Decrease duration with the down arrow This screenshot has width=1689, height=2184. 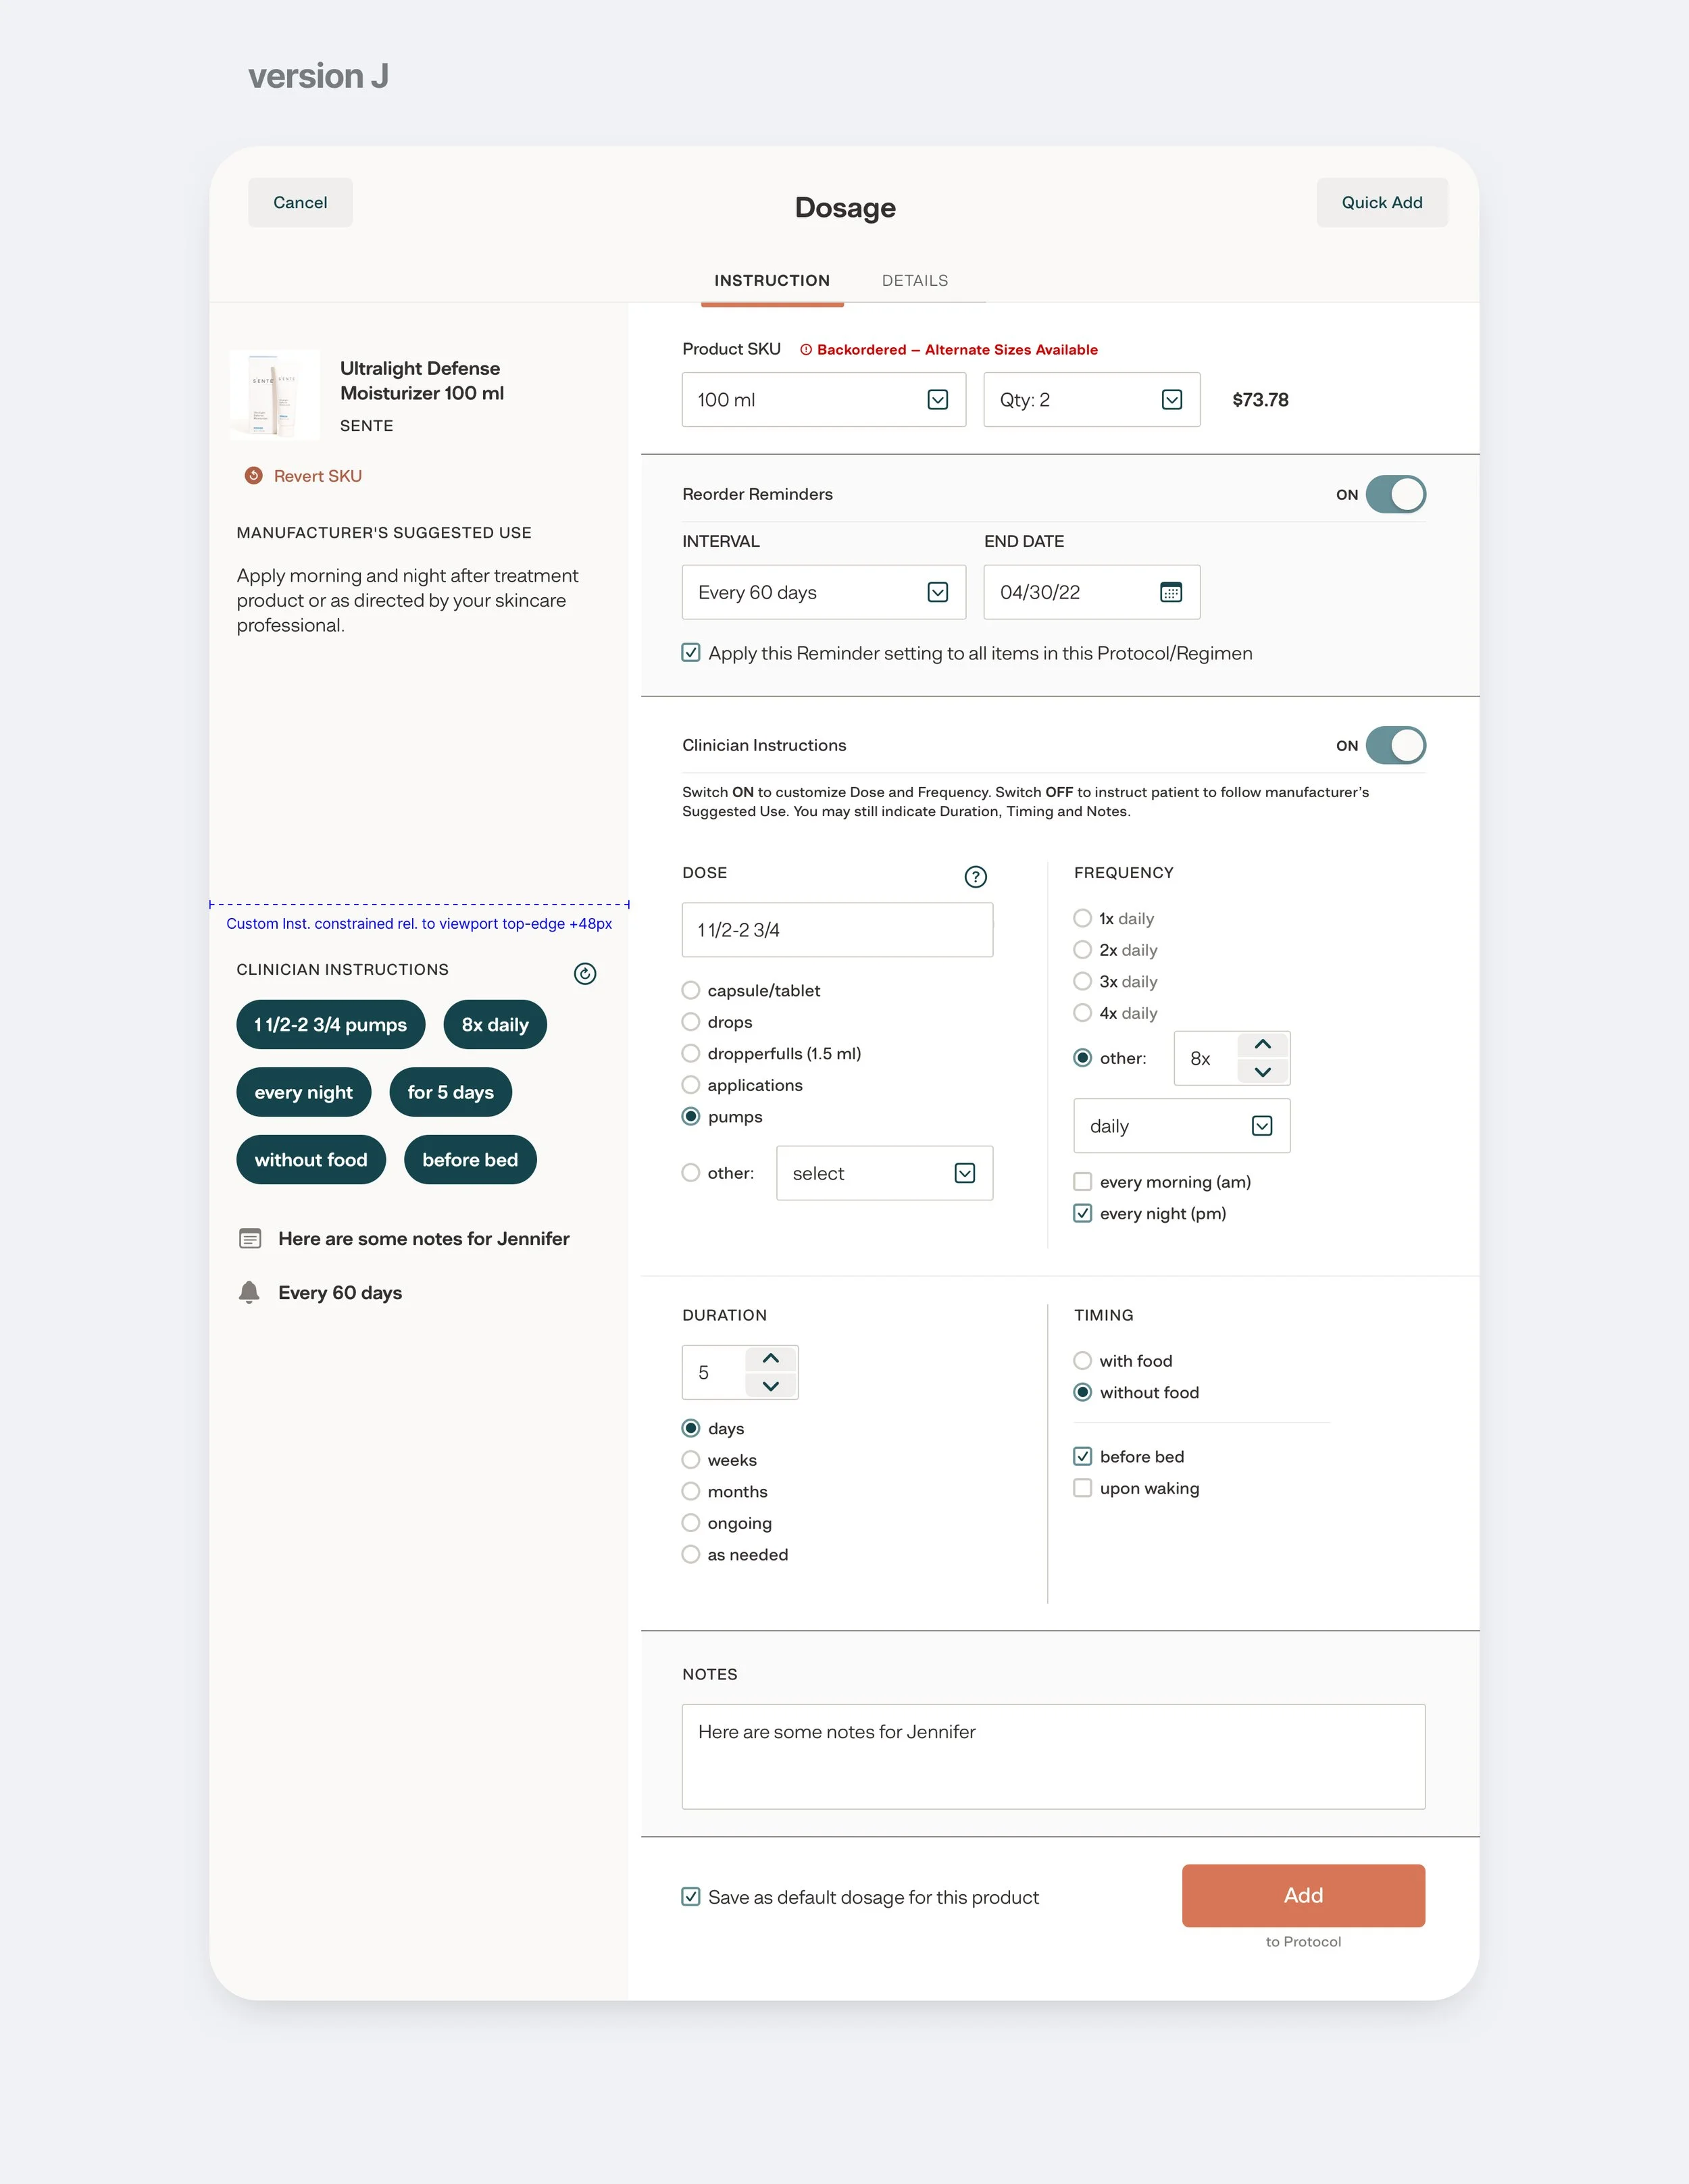coord(770,1386)
